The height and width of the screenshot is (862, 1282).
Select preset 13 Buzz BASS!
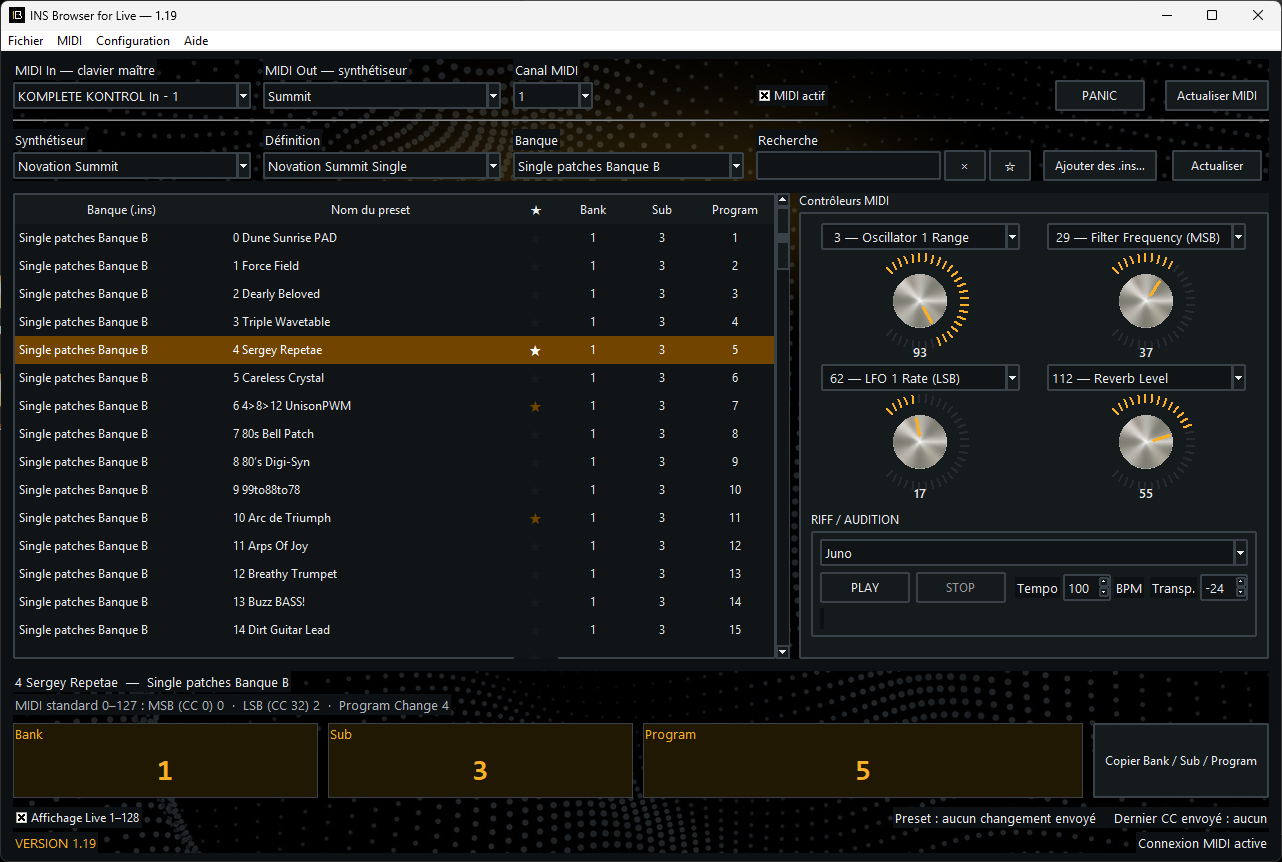(x=395, y=602)
